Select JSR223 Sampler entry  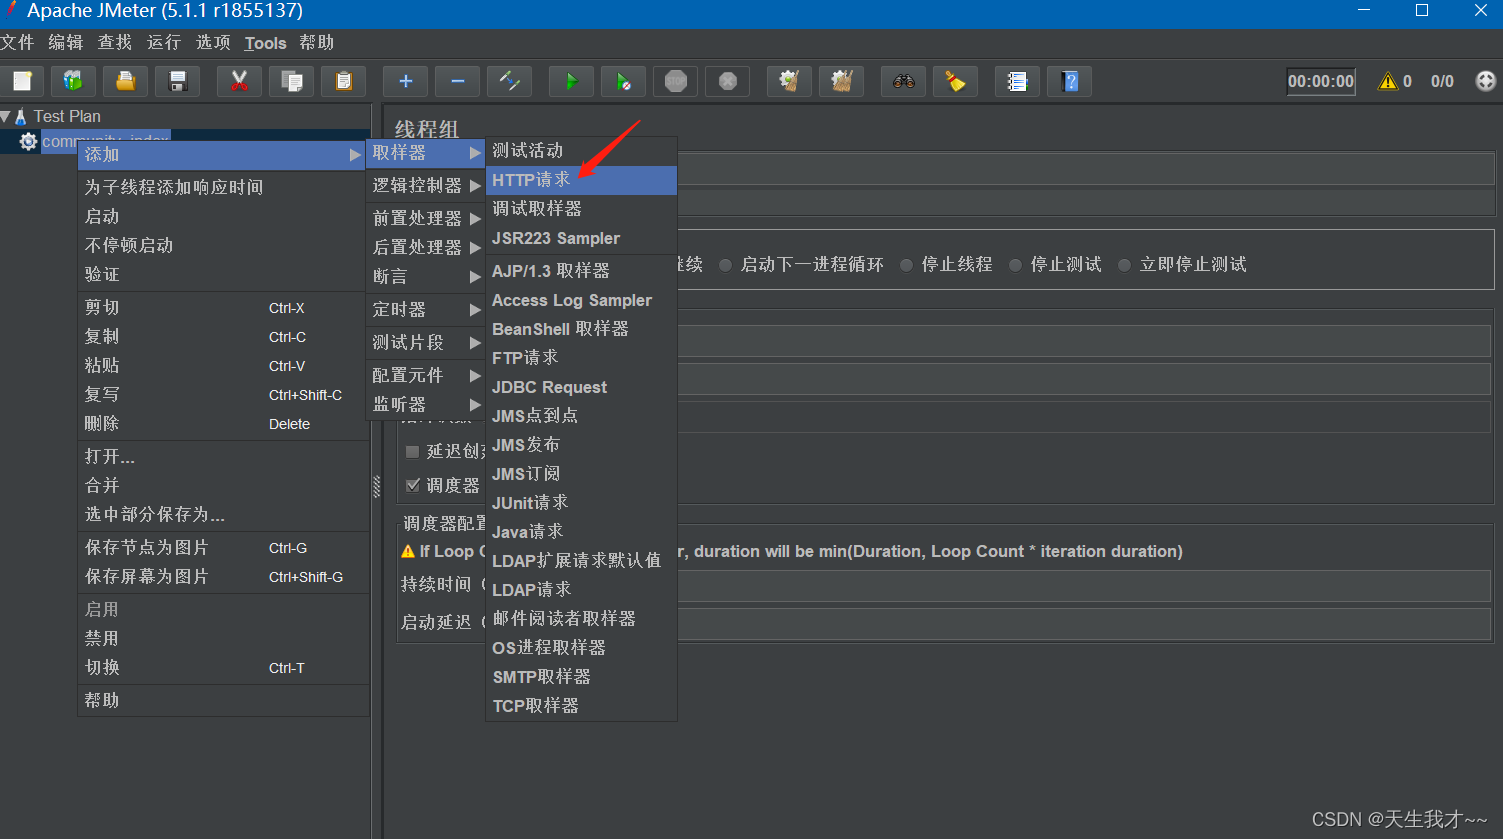582,238
